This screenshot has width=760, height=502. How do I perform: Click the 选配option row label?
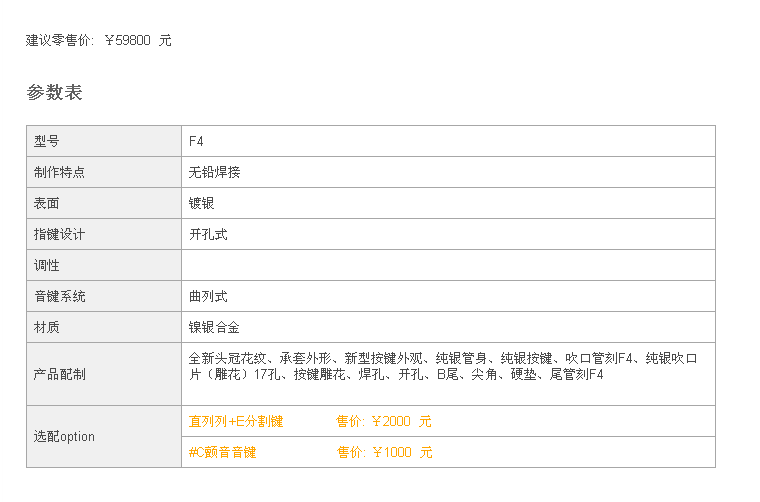(104, 437)
